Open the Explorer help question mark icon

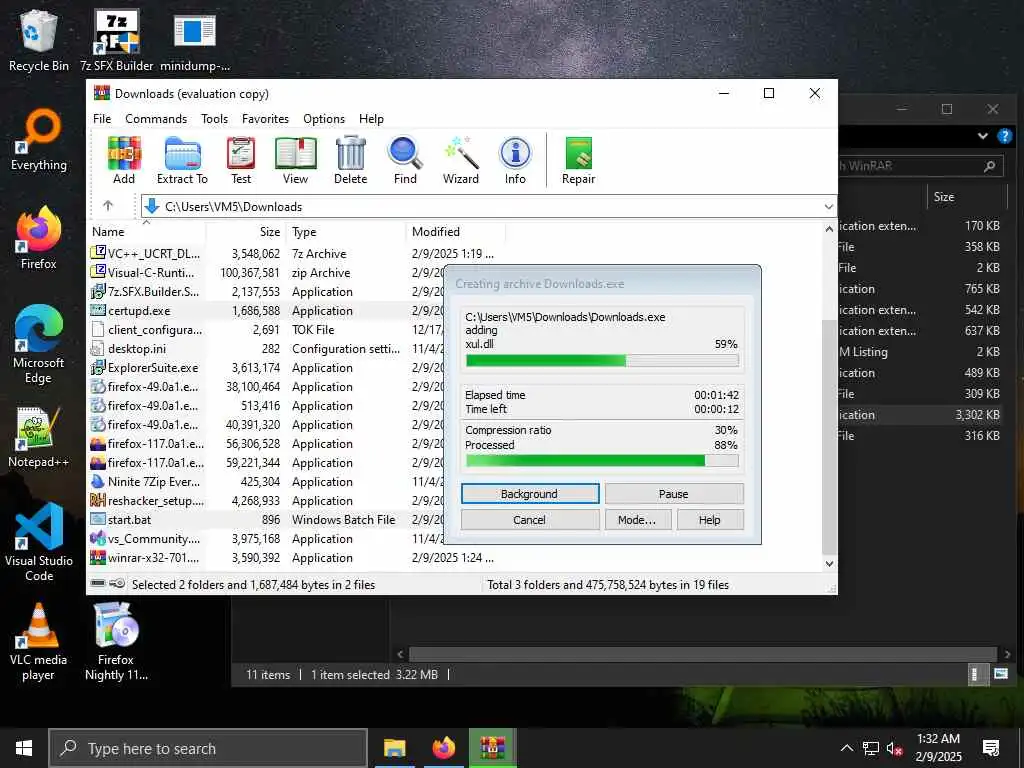(x=1004, y=136)
